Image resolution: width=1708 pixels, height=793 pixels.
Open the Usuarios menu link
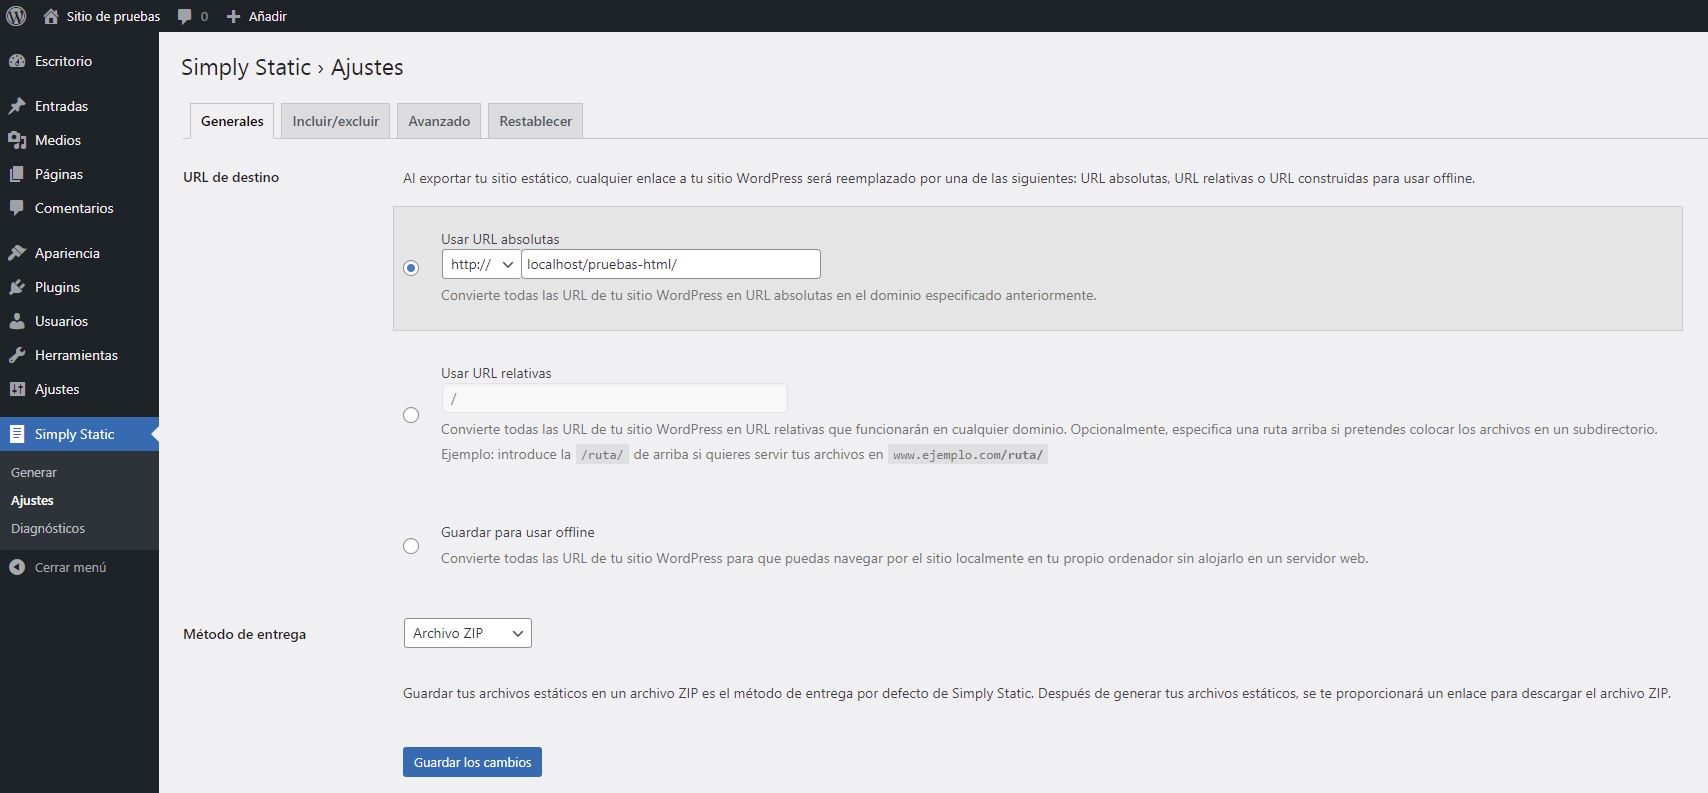click(x=61, y=321)
